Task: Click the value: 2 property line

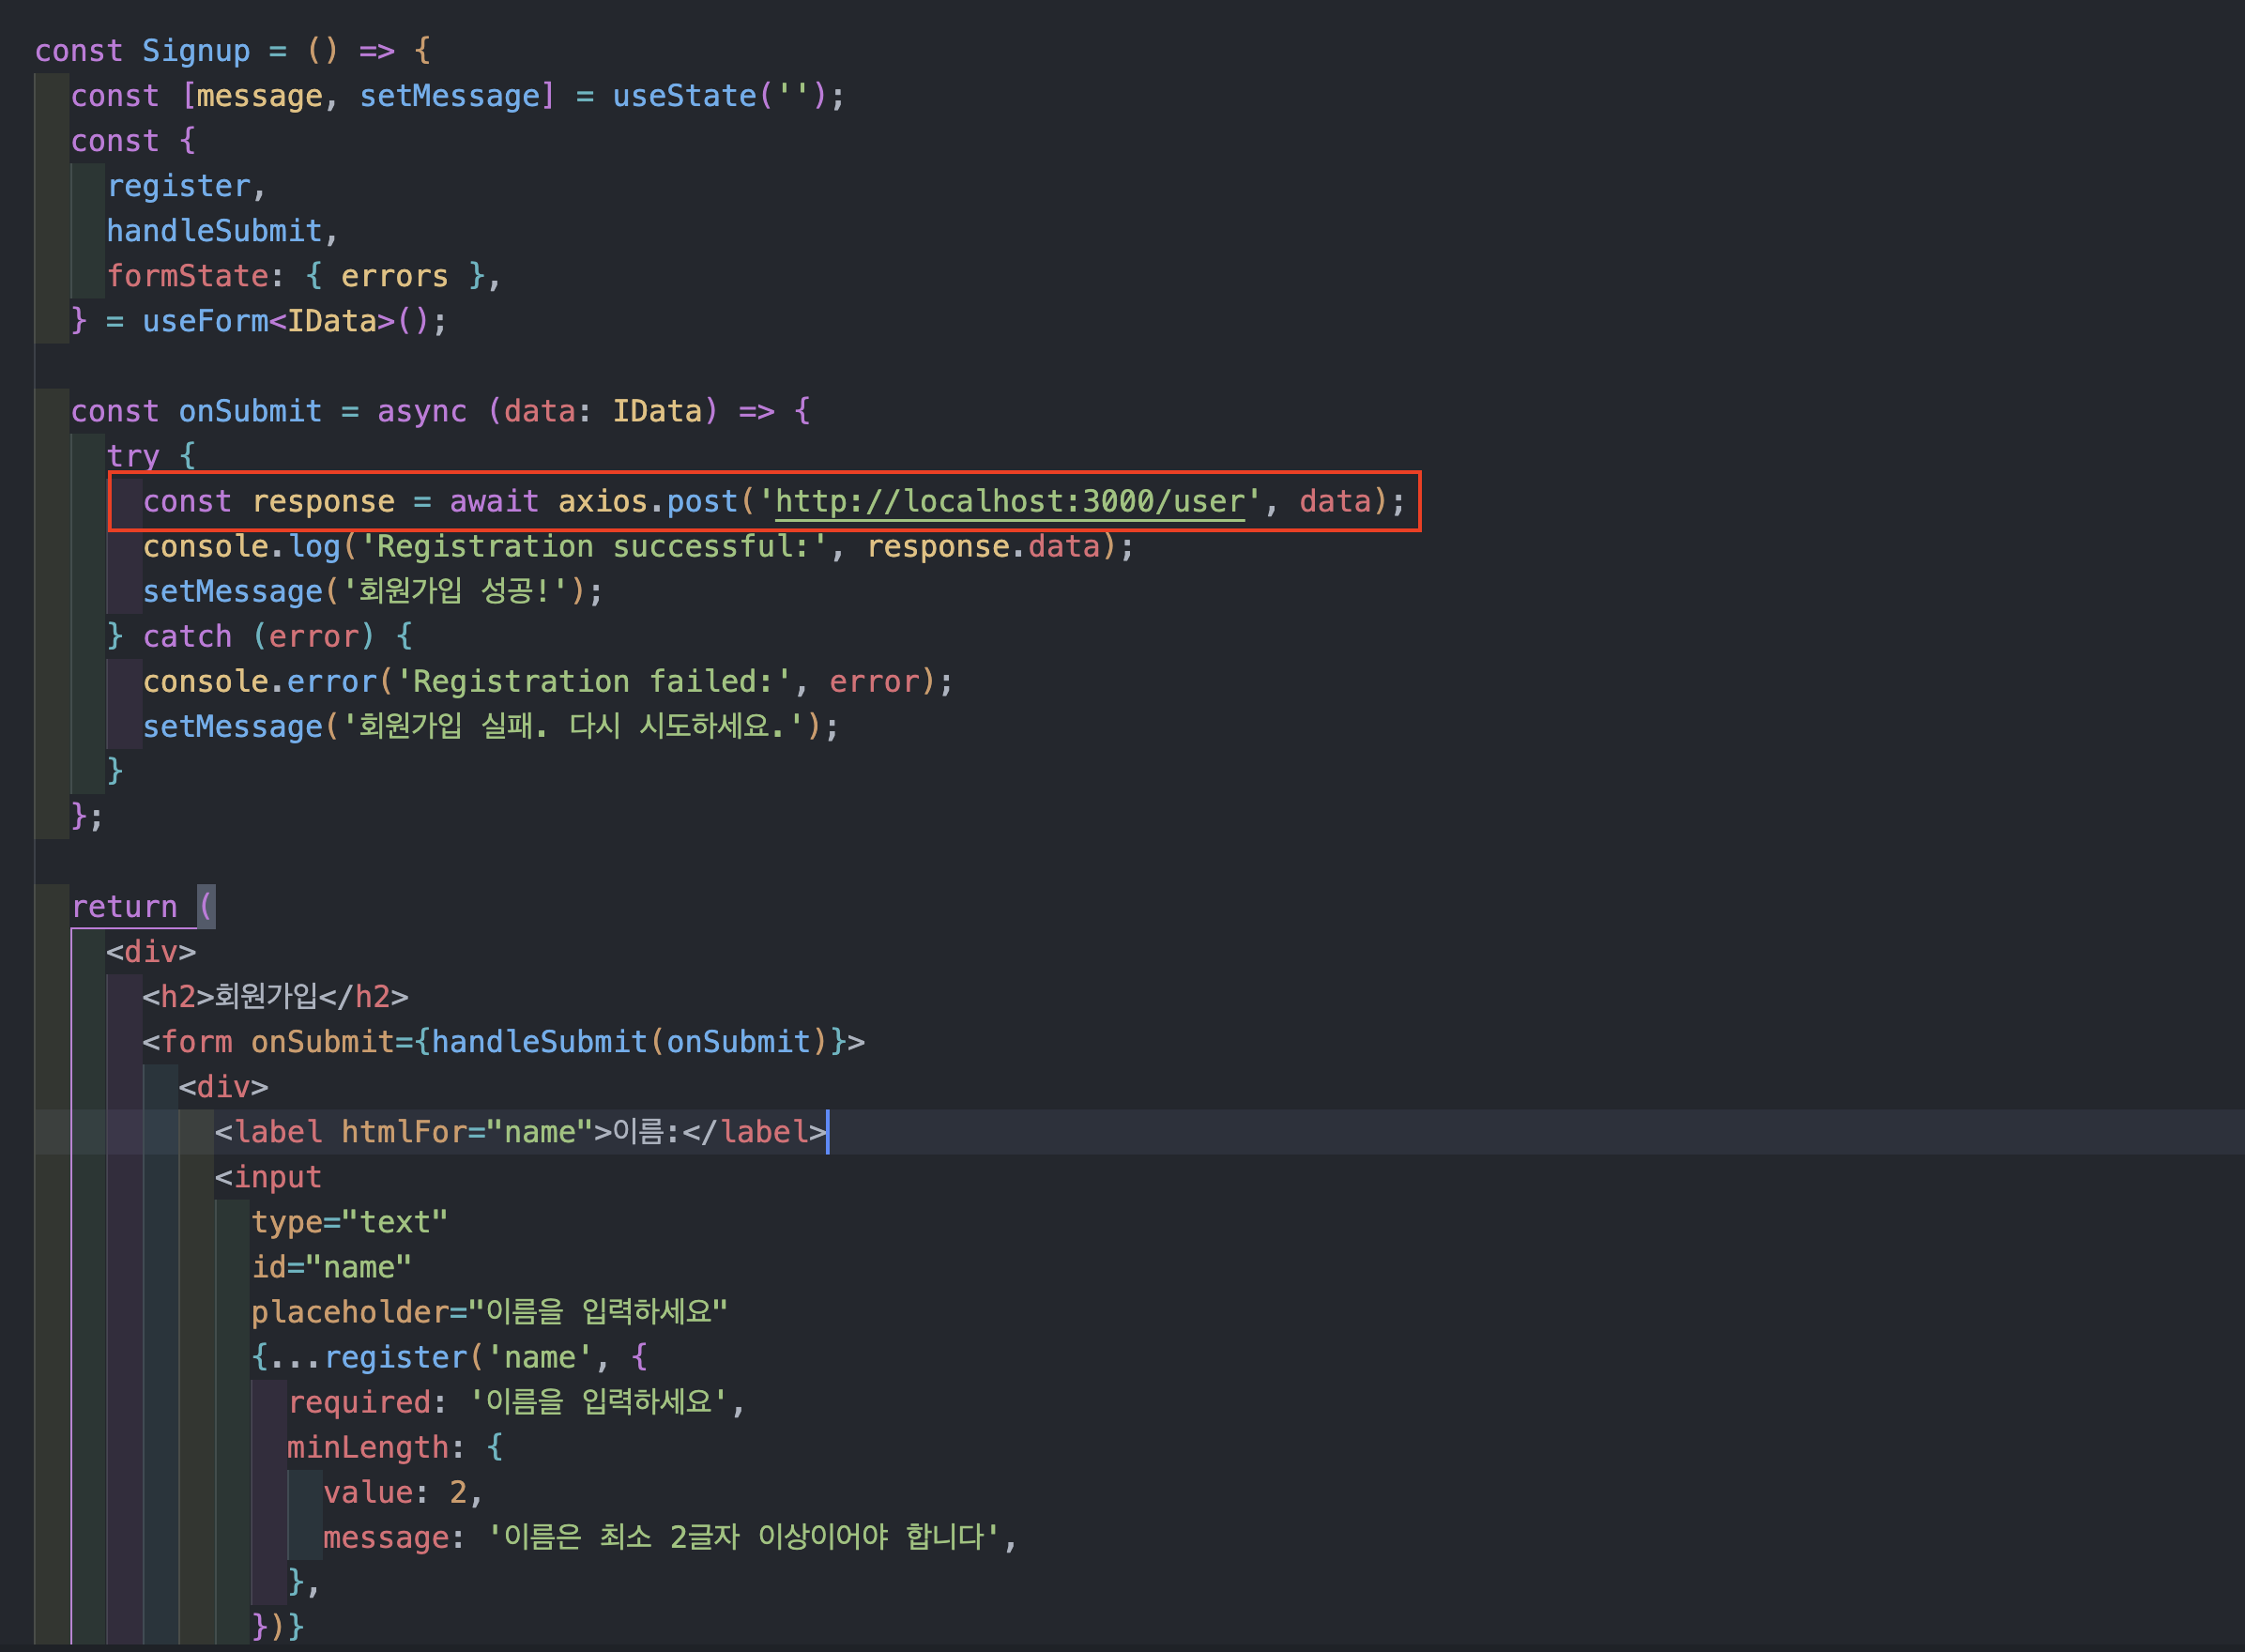Action: (x=402, y=1491)
